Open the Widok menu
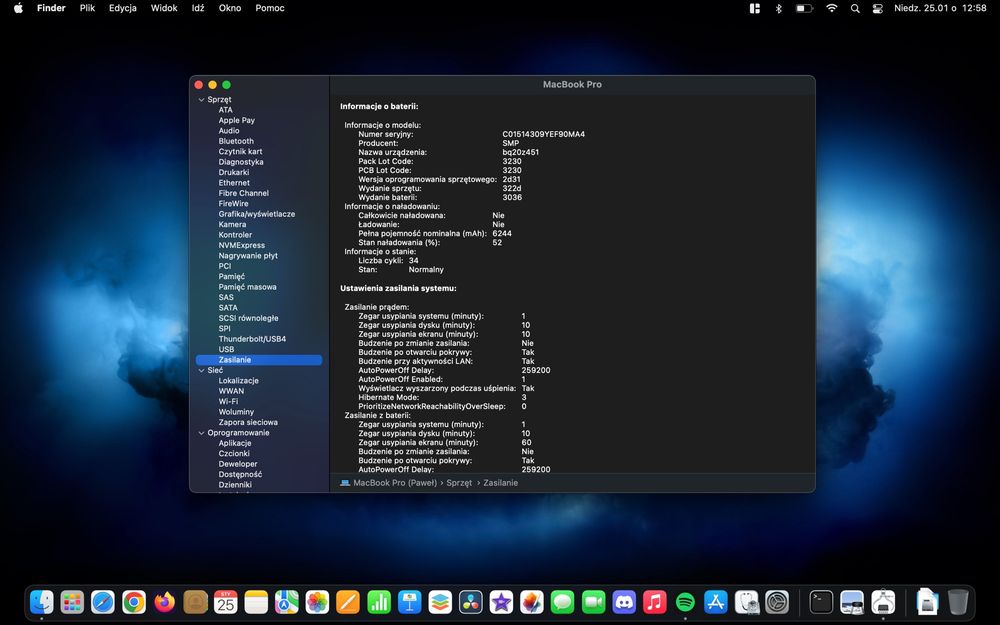Viewport: 1000px width, 625px height. 164,8
